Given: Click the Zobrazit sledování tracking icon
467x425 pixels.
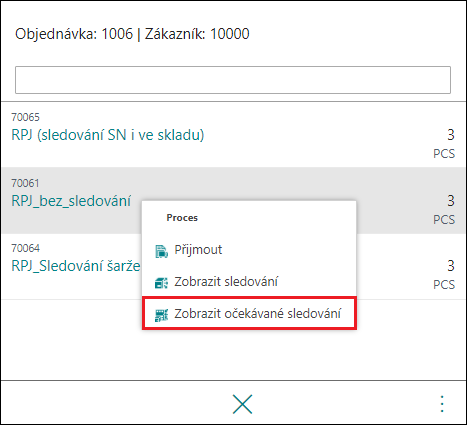Looking at the screenshot, I should point(162,283).
